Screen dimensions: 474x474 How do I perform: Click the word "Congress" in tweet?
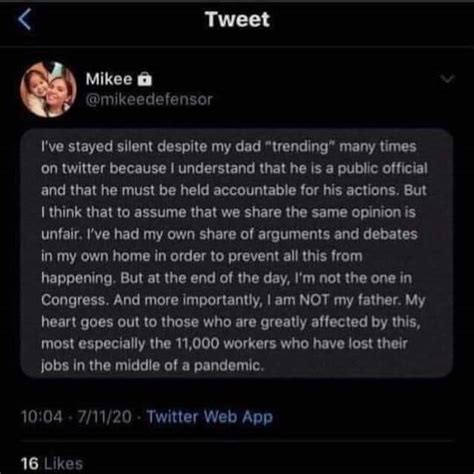tap(74, 301)
